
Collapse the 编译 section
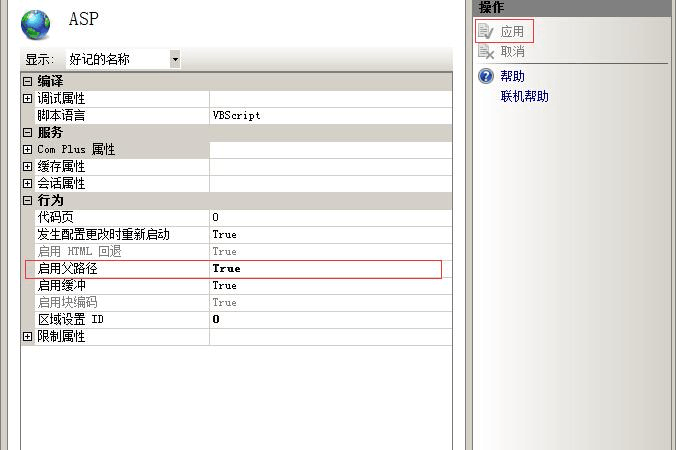coord(28,81)
